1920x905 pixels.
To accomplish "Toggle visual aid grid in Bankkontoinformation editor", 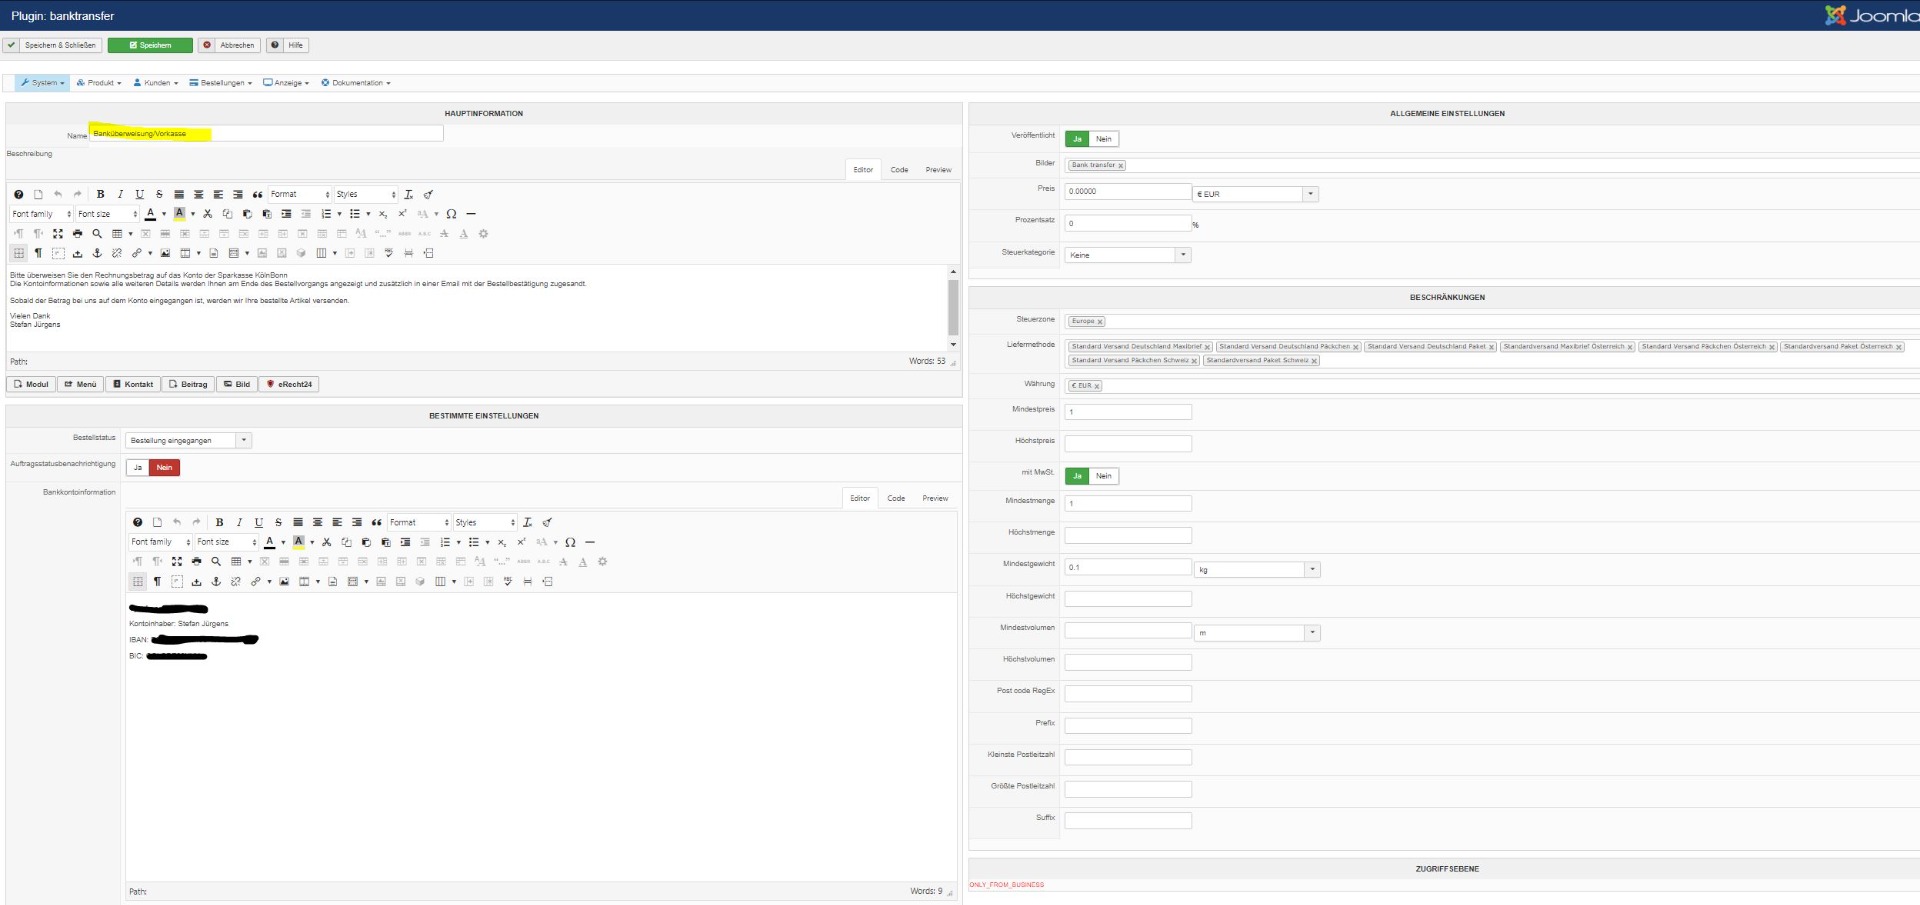I will point(138,581).
